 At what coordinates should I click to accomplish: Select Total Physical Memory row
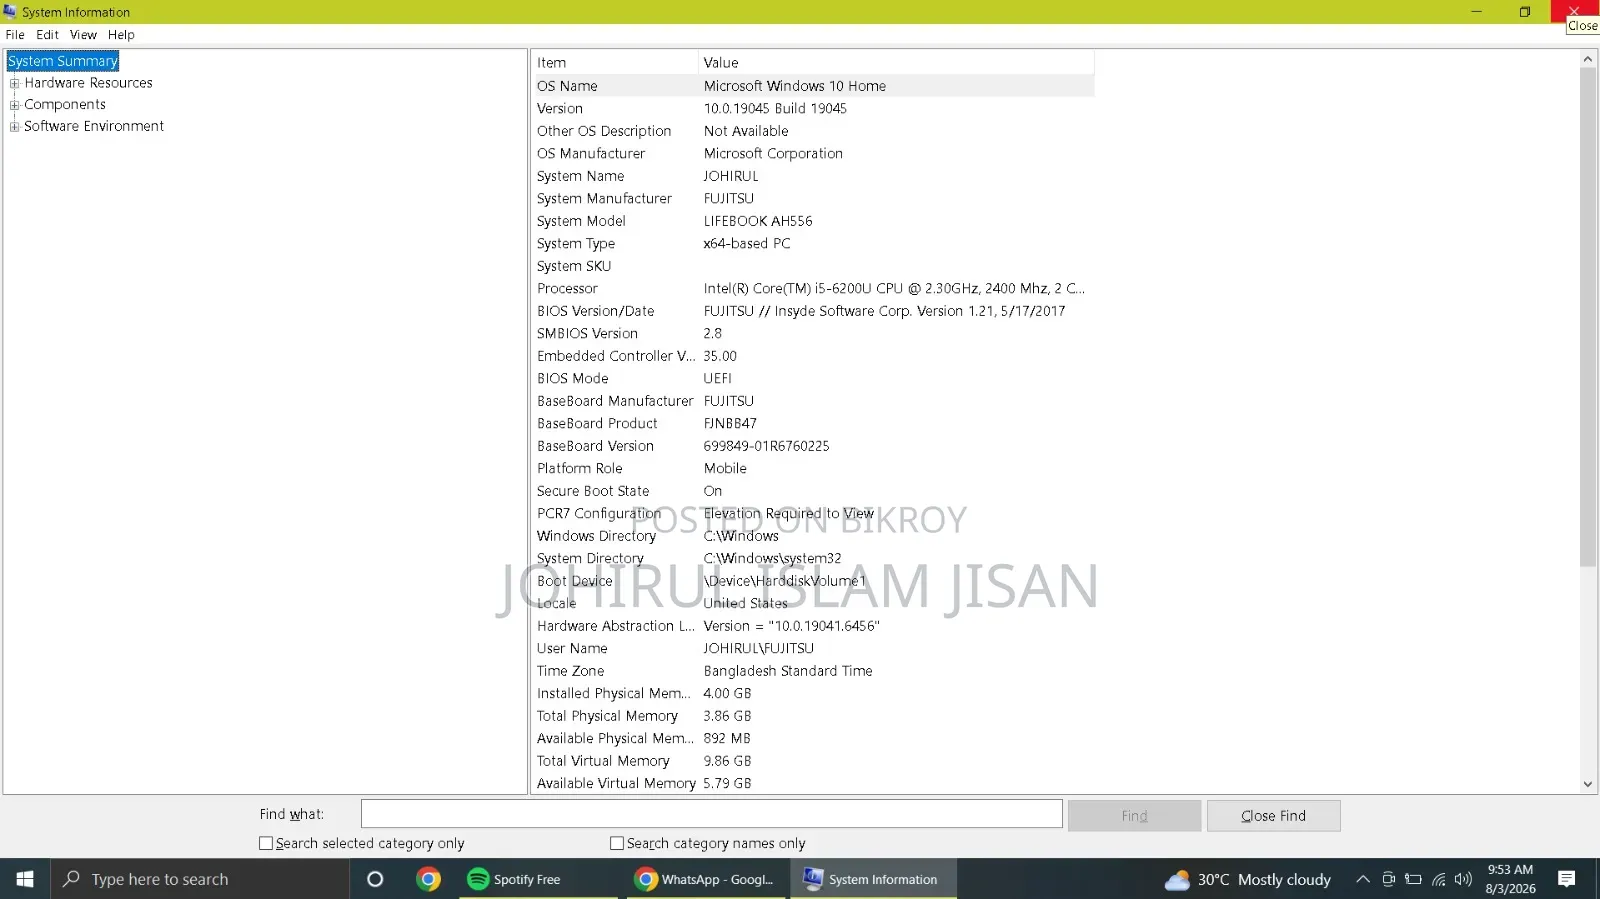coord(813,716)
